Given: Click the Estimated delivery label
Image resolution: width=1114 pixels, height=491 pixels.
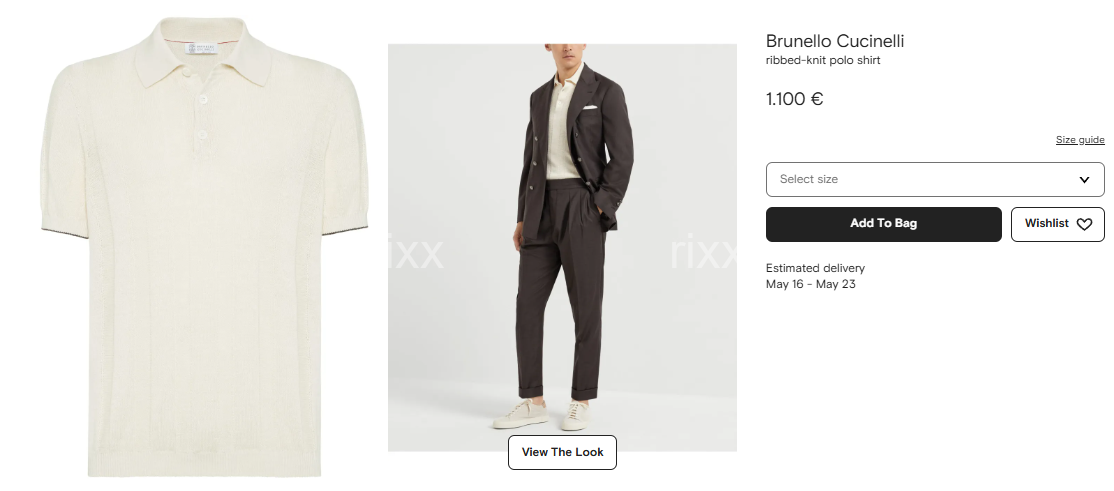Looking at the screenshot, I should (x=815, y=268).
